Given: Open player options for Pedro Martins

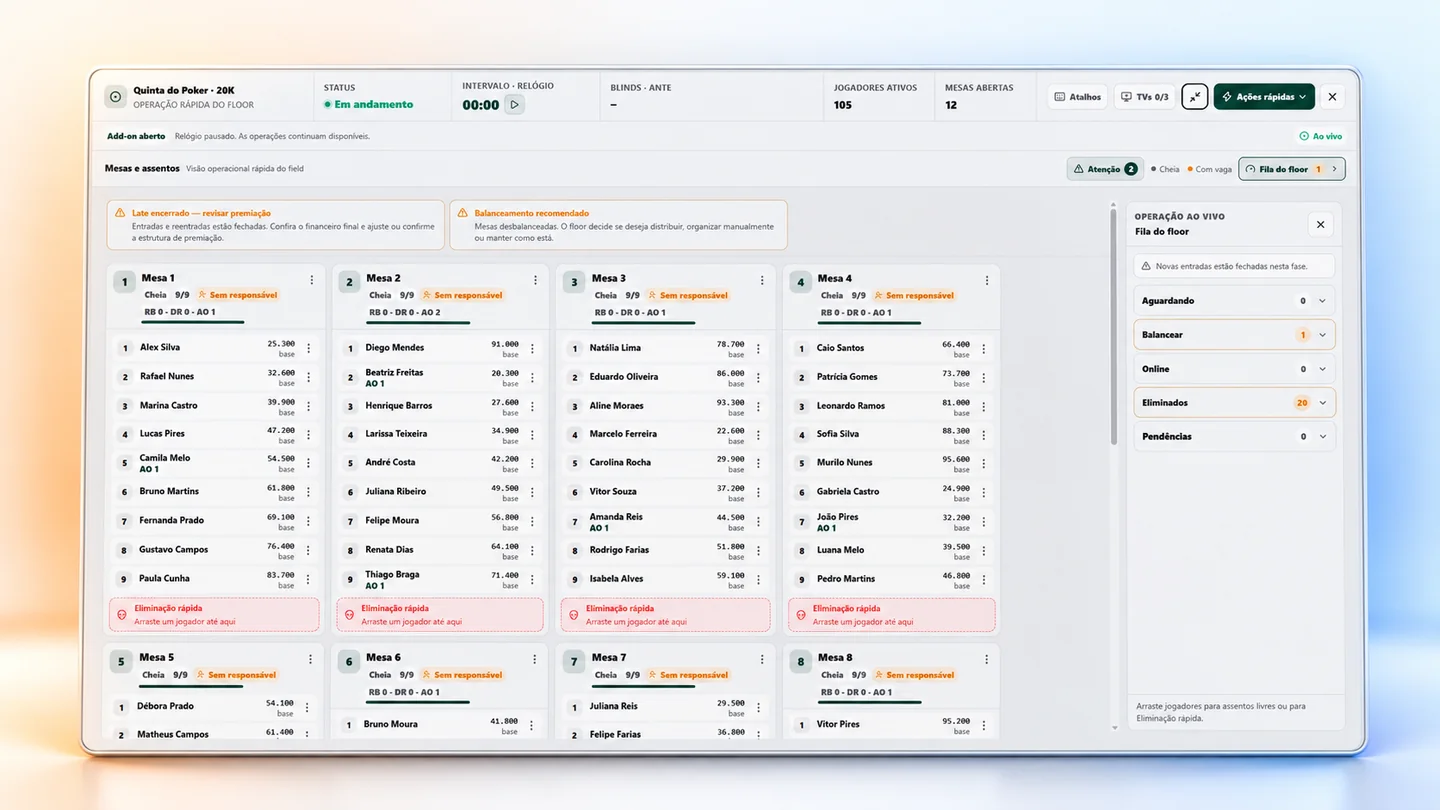Looking at the screenshot, I should 984,579.
